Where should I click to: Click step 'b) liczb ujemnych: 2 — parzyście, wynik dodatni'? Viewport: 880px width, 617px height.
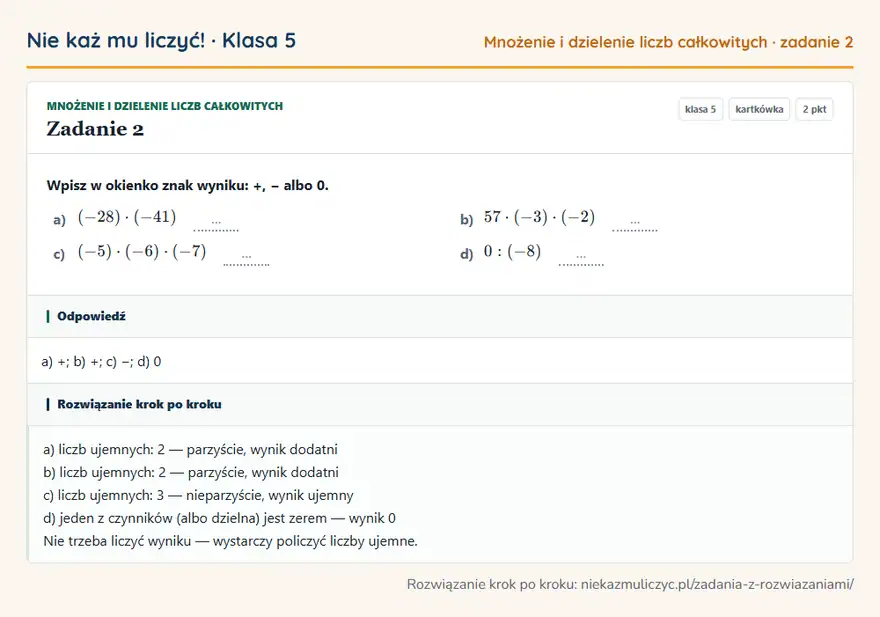click(x=191, y=473)
